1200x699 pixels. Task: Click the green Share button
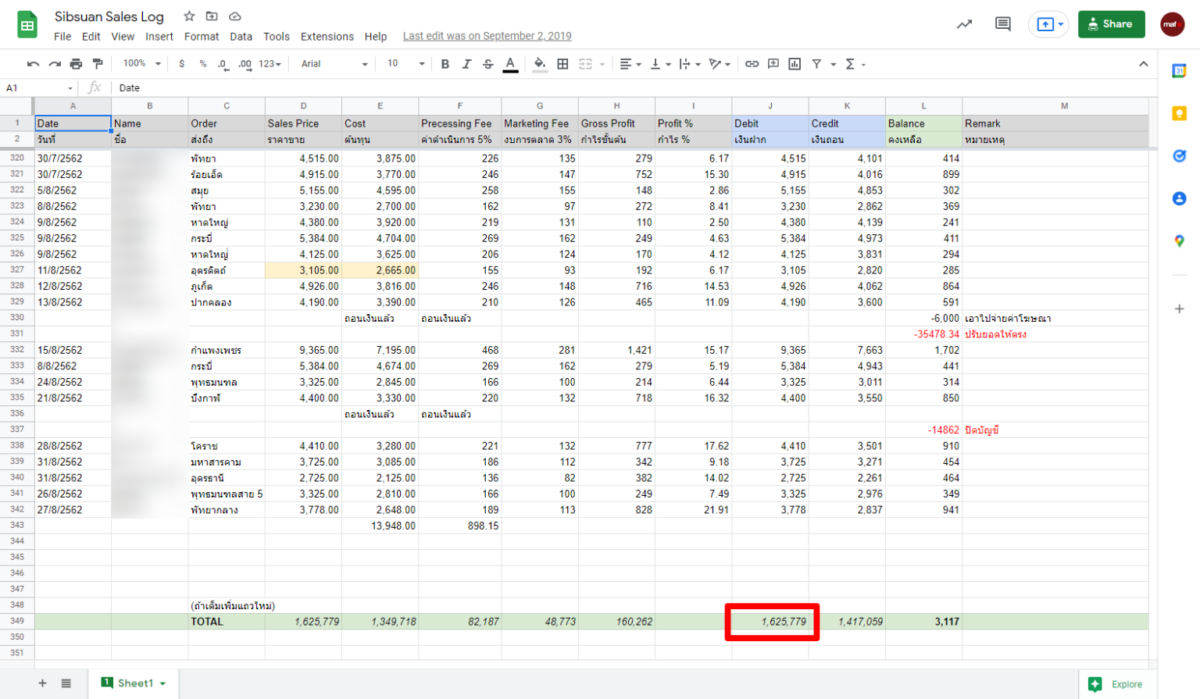pyautogui.click(x=1111, y=24)
